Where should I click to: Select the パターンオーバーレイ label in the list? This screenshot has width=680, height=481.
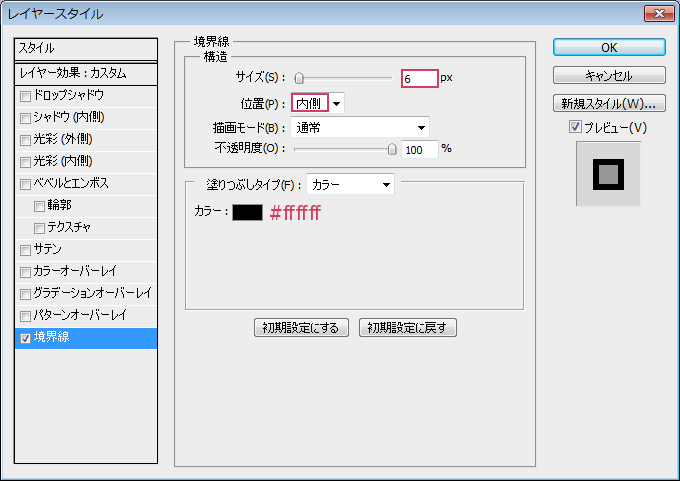pos(80,315)
